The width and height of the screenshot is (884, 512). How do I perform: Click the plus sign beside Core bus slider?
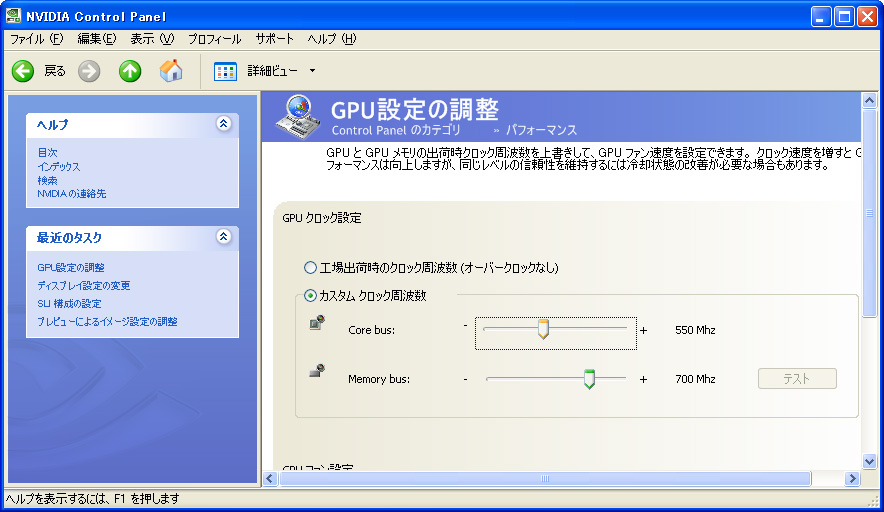(x=643, y=330)
